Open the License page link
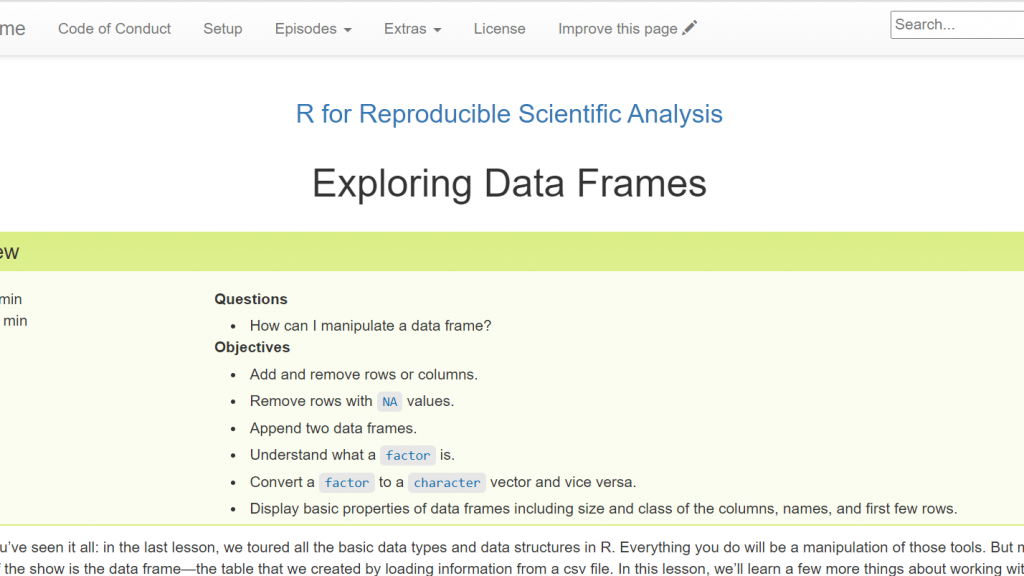Image resolution: width=1024 pixels, height=576 pixels. point(500,29)
